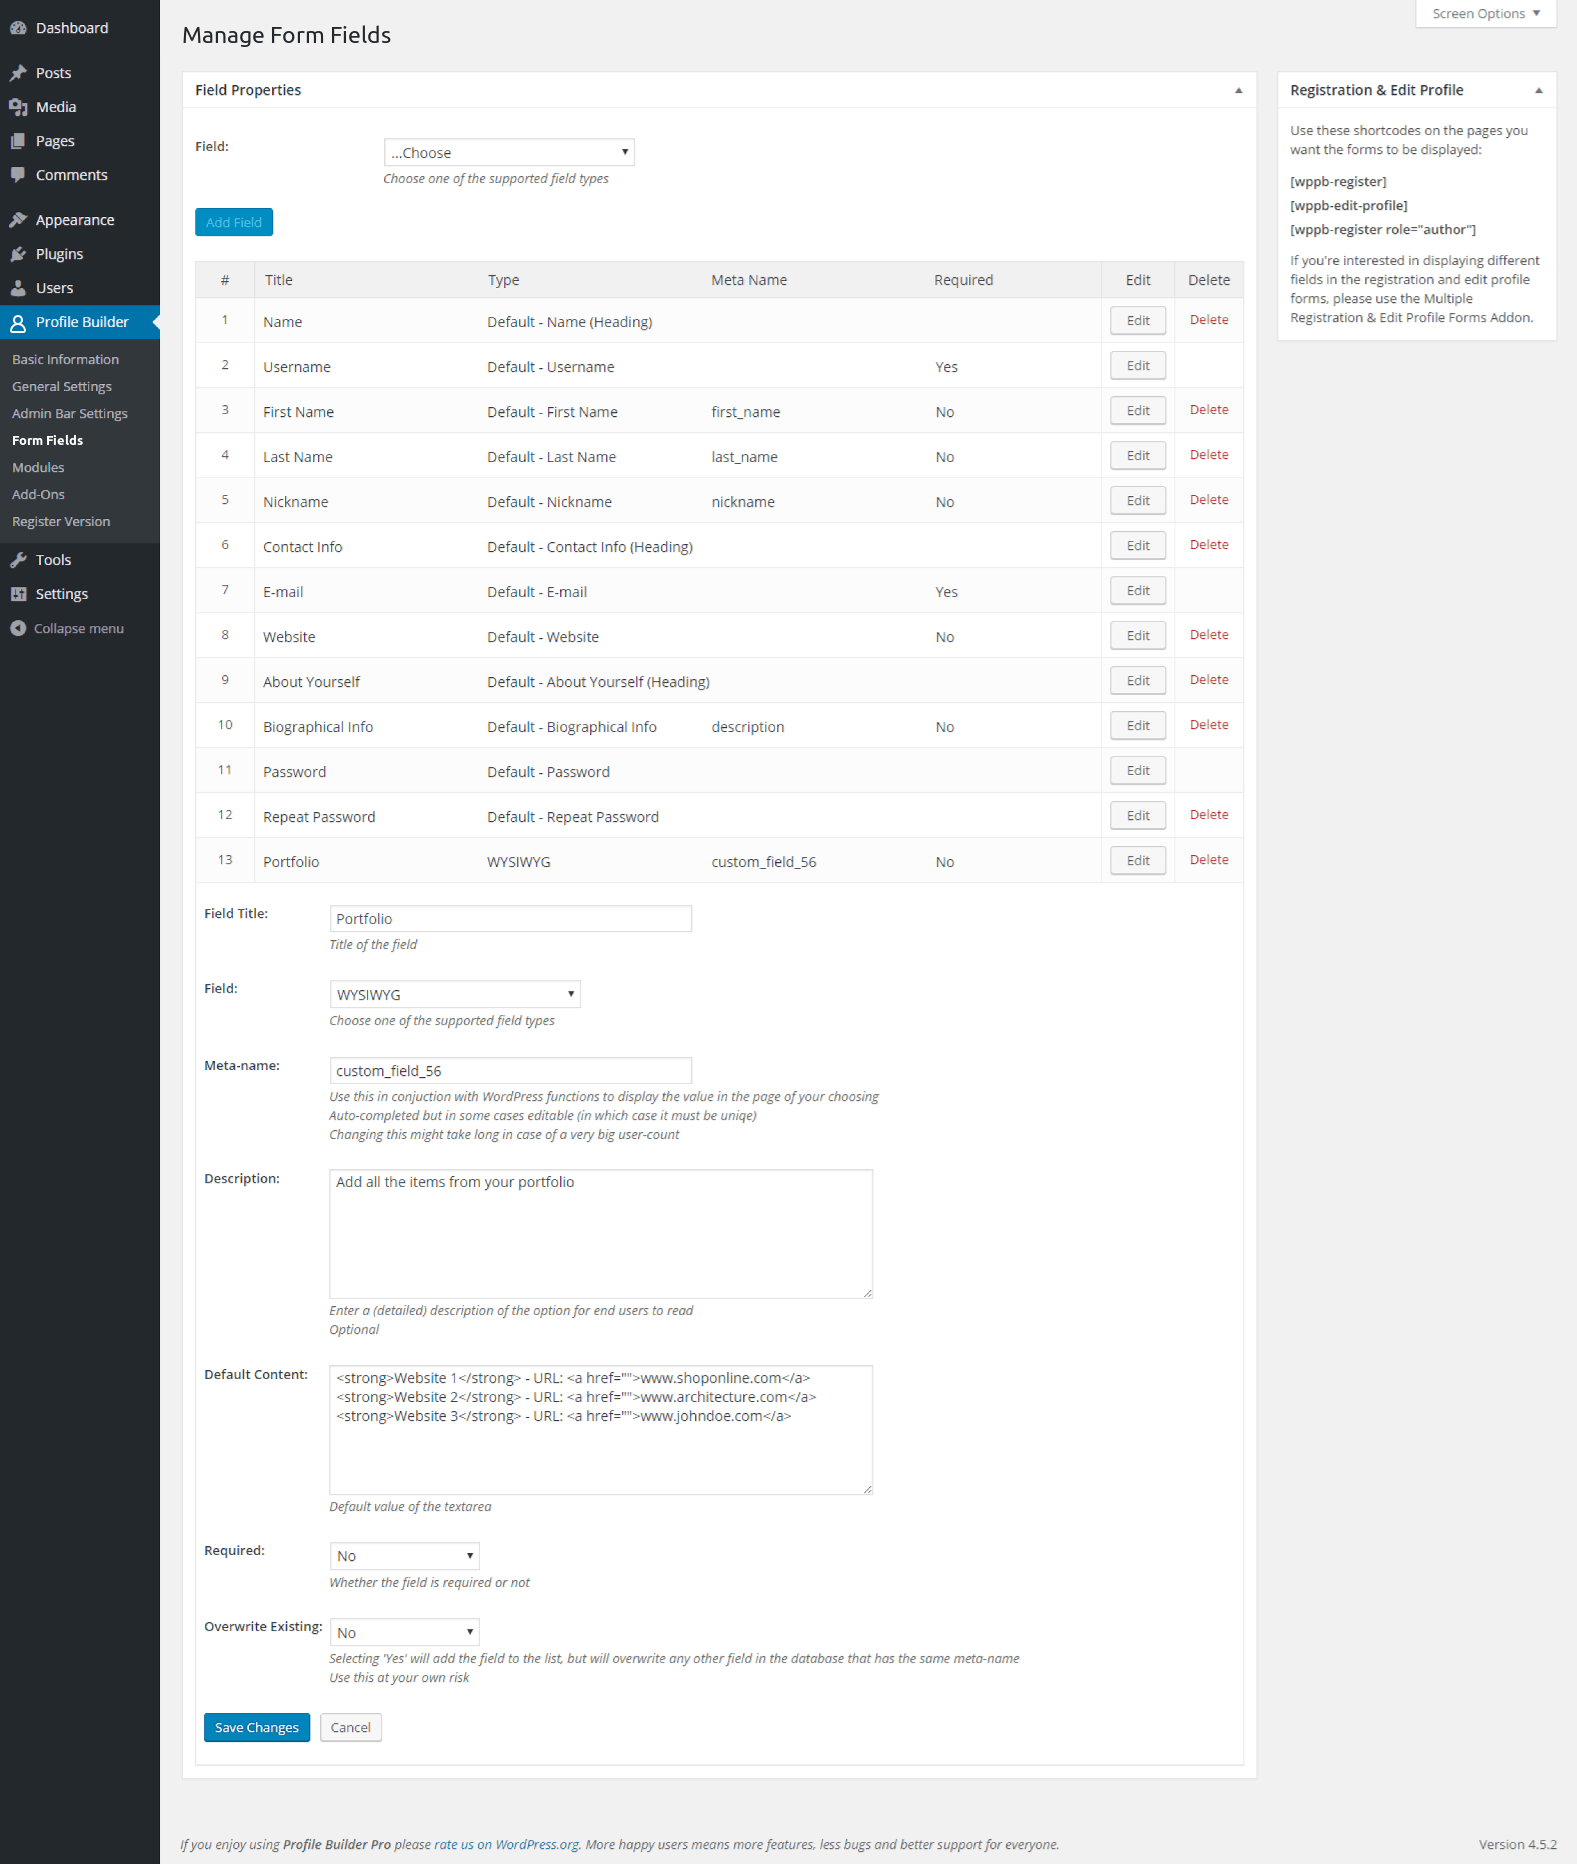Click the Save Changes button
The height and width of the screenshot is (1864, 1577).
(x=257, y=1727)
